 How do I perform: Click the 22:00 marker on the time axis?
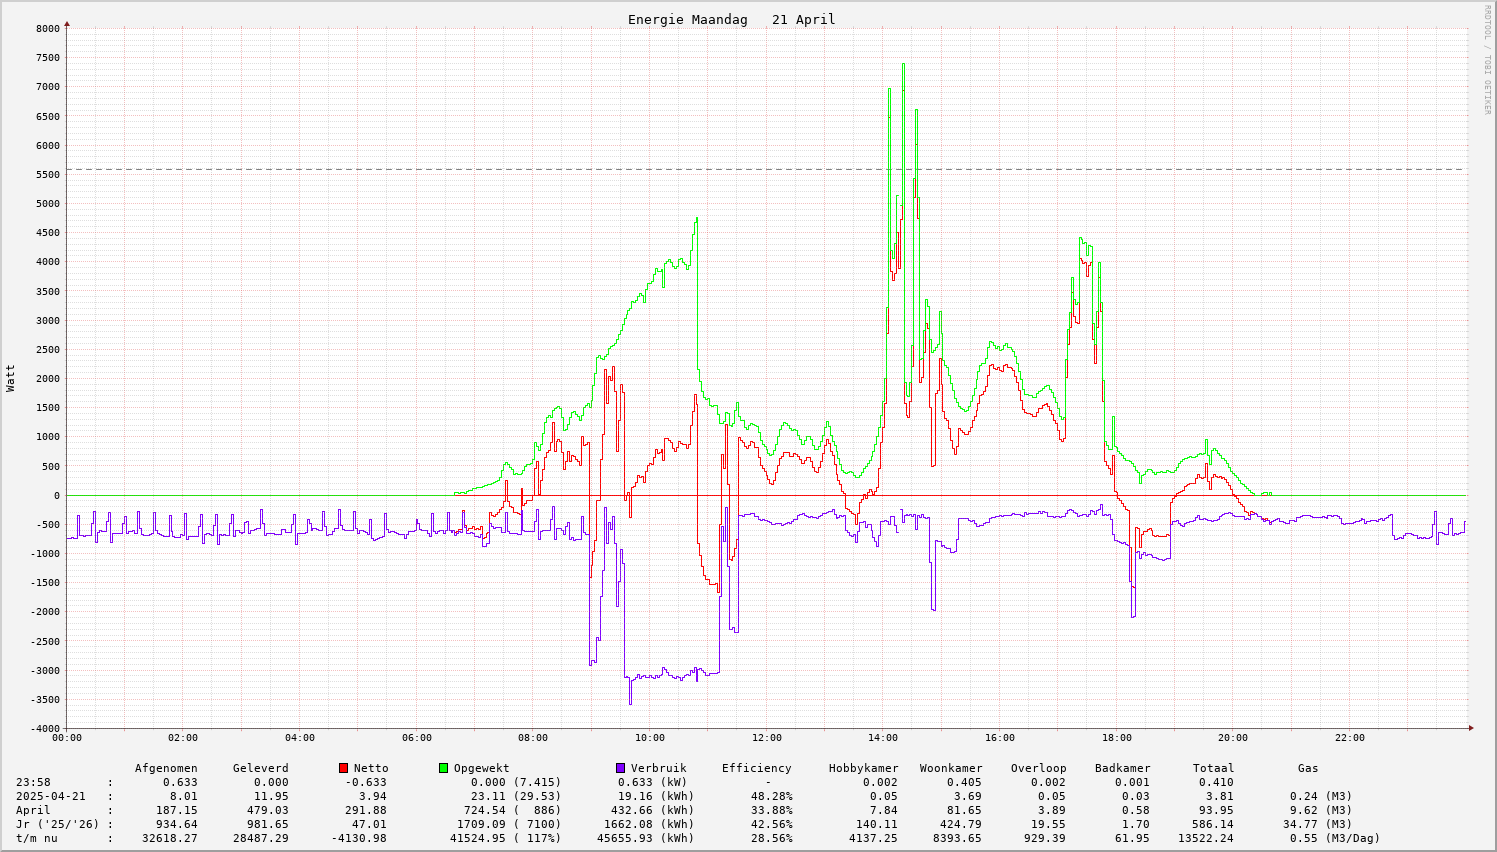coord(1349,739)
